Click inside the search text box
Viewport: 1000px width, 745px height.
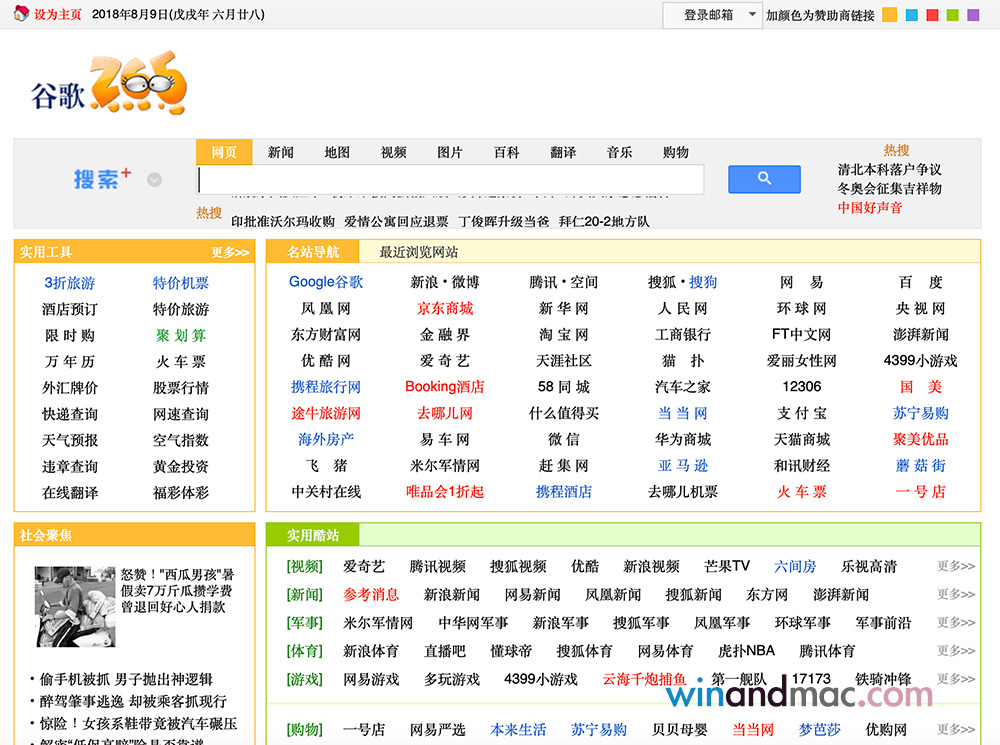450,180
